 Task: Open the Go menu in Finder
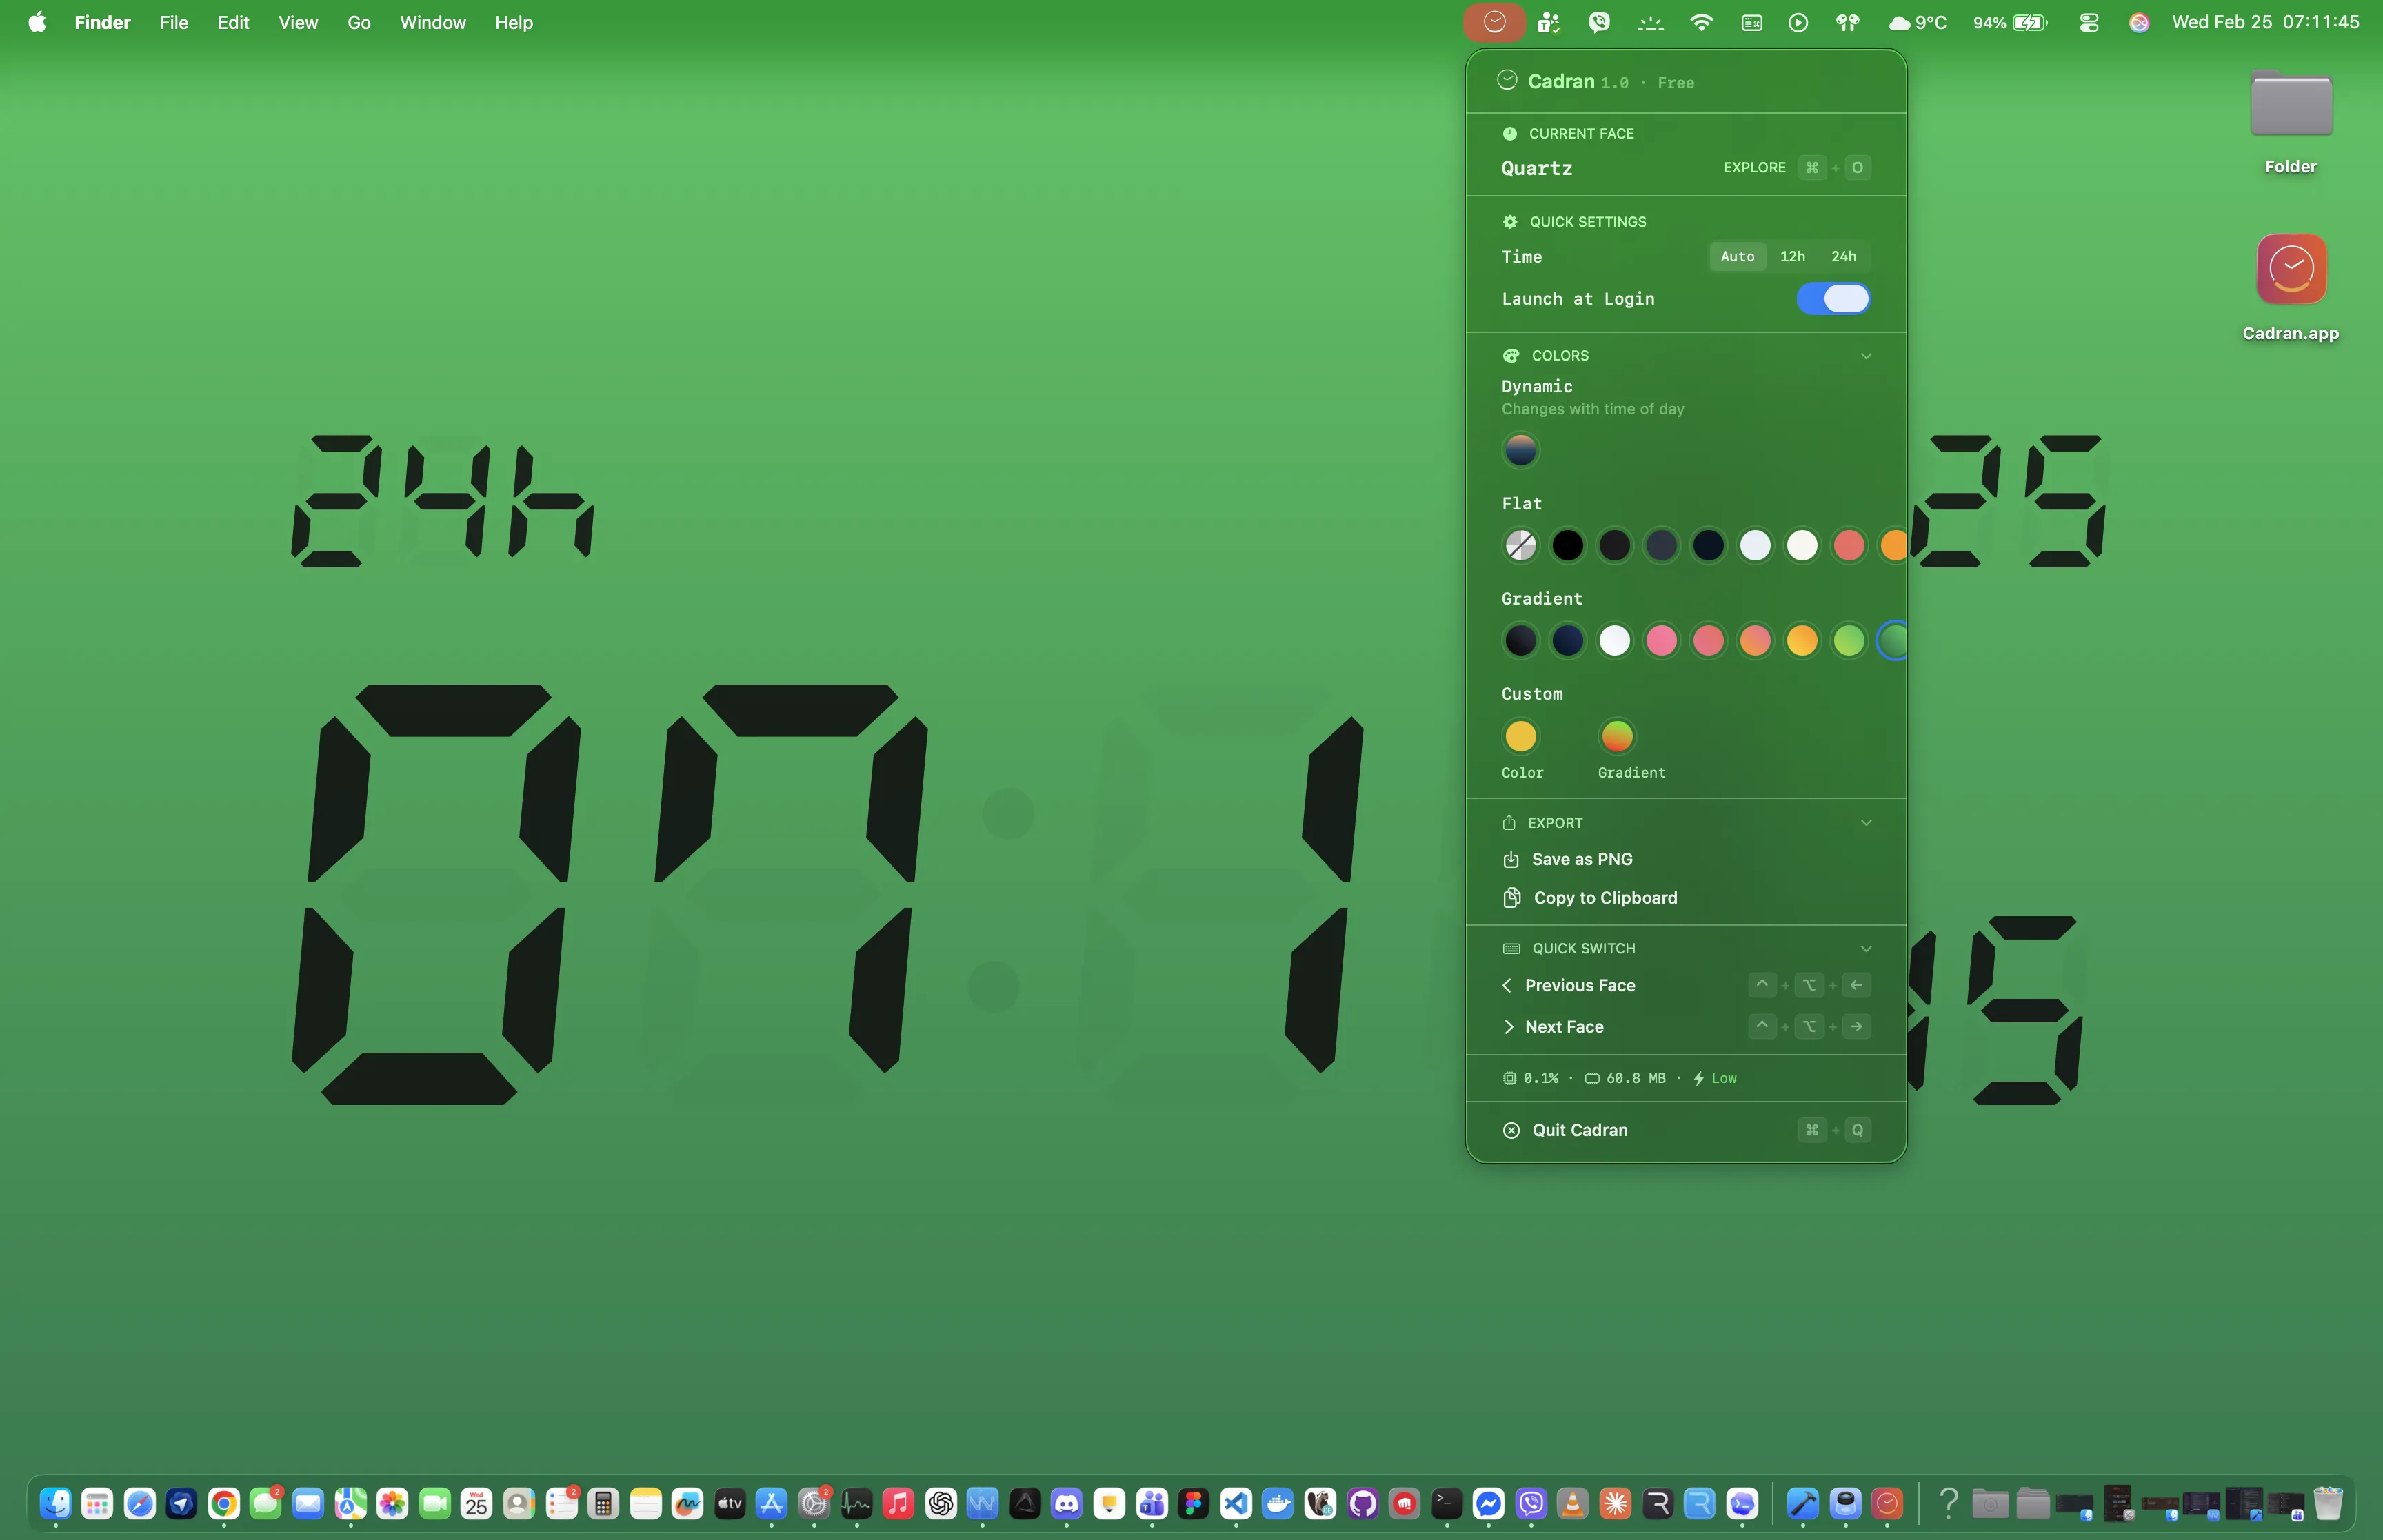[358, 22]
